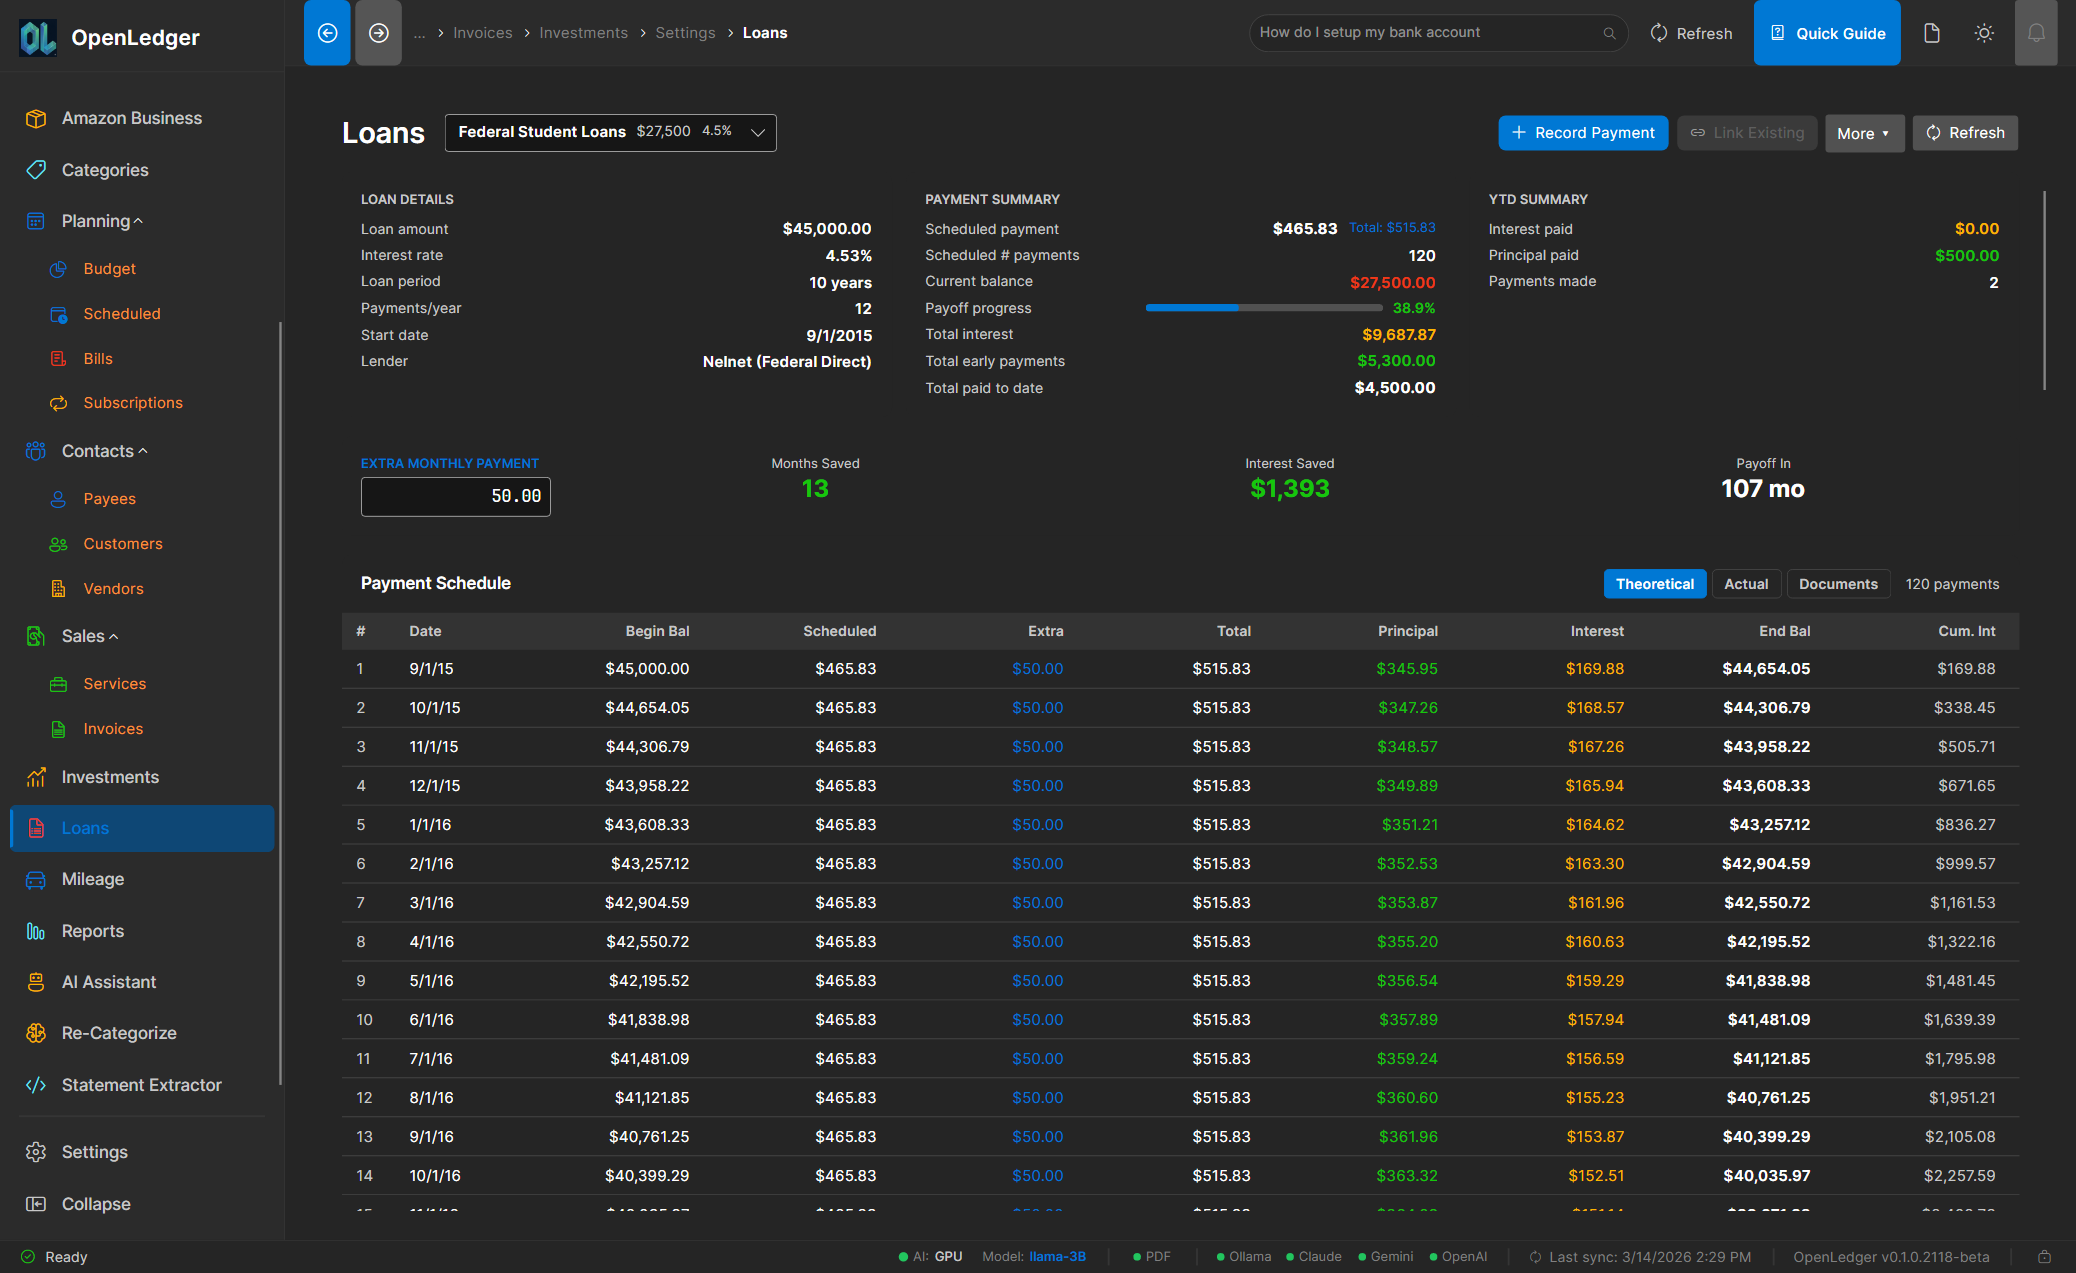The height and width of the screenshot is (1273, 2076).
Task: Click the payoff progress bar
Action: pyautogui.click(x=1263, y=307)
